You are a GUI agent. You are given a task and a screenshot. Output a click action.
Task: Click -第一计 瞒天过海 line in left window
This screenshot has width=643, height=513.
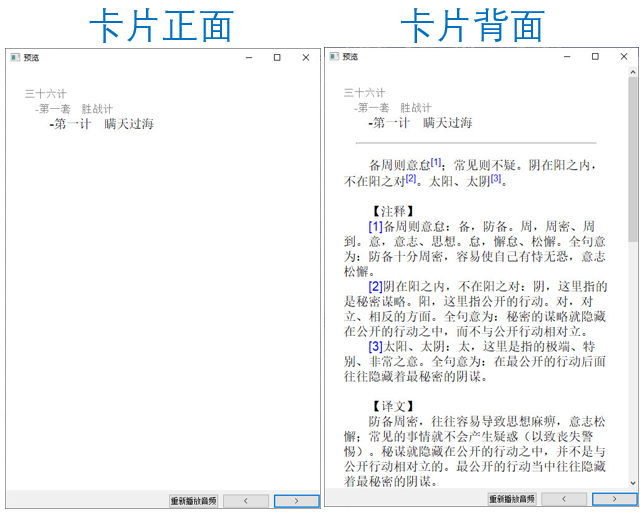click(x=102, y=124)
